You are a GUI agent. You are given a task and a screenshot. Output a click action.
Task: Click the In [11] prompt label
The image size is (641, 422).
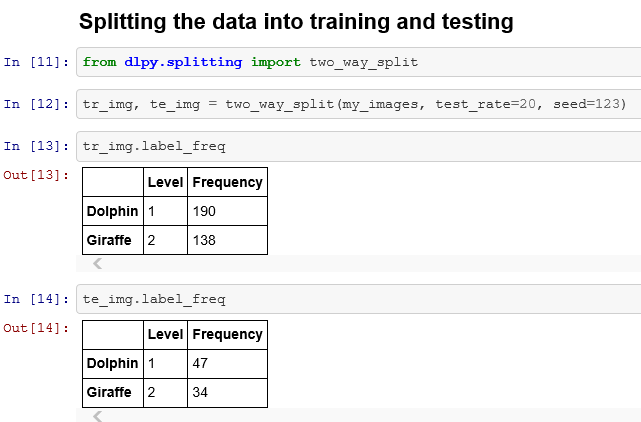(x=36, y=62)
